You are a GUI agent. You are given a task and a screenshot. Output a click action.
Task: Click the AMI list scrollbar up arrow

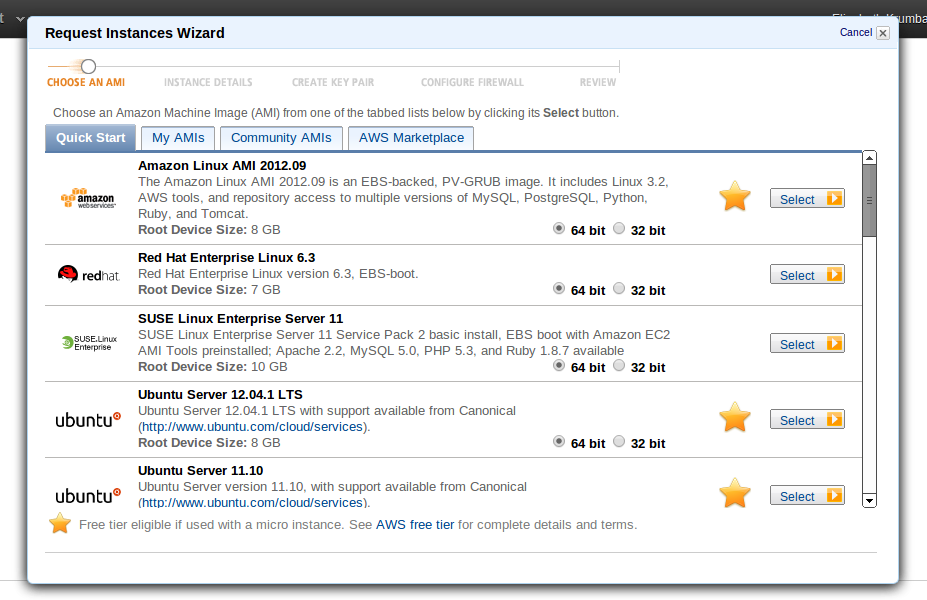869,158
